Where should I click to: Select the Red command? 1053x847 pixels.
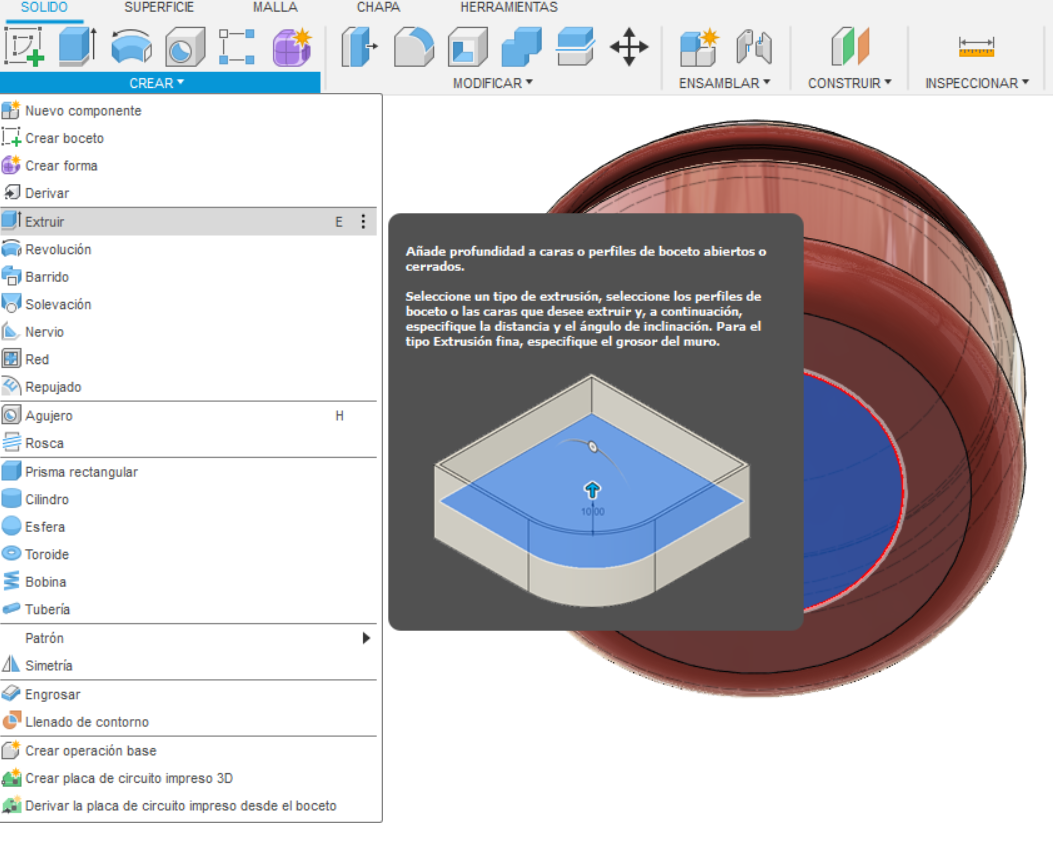pos(189,360)
